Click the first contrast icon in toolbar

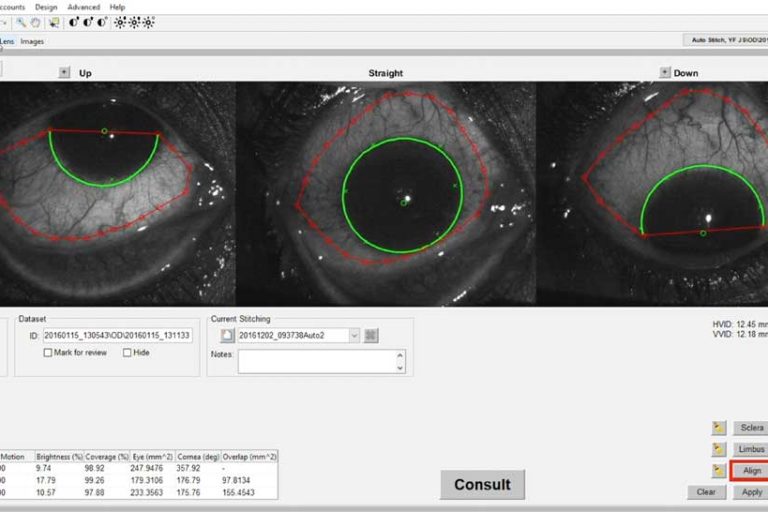[x=74, y=22]
